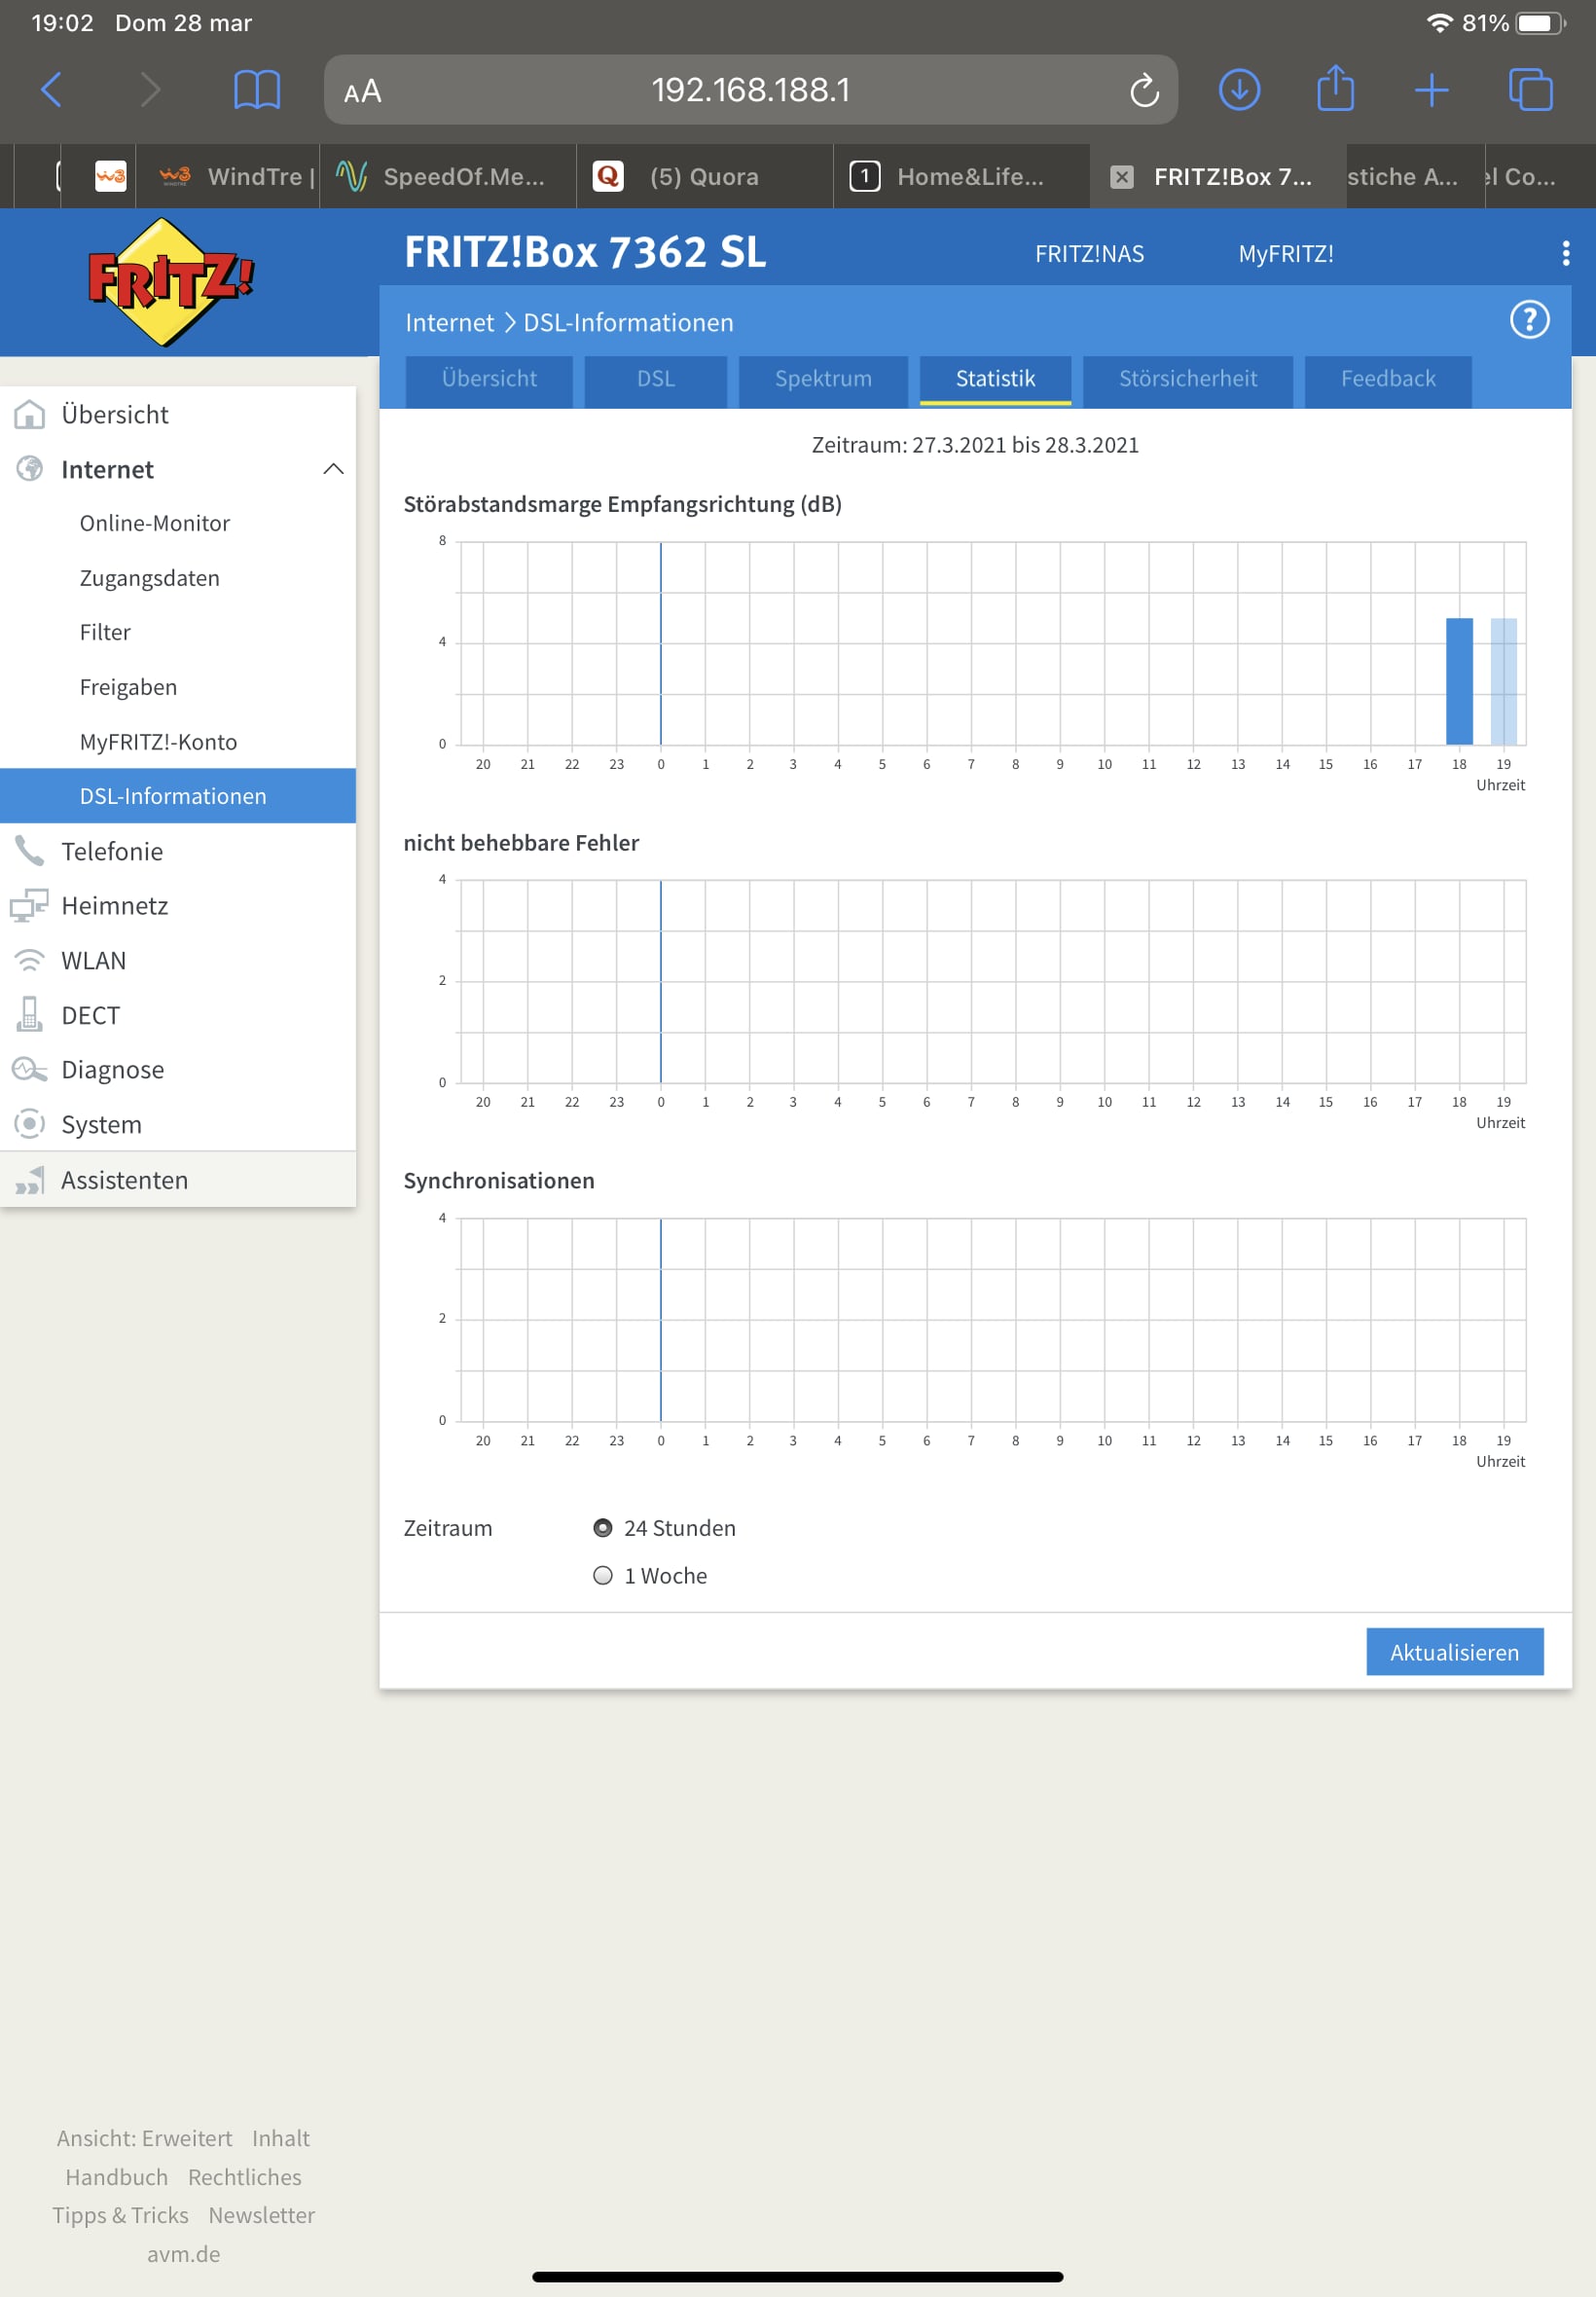Open Safari bookmarks book icon
The width and height of the screenshot is (1596, 2297).
pyautogui.click(x=256, y=90)
